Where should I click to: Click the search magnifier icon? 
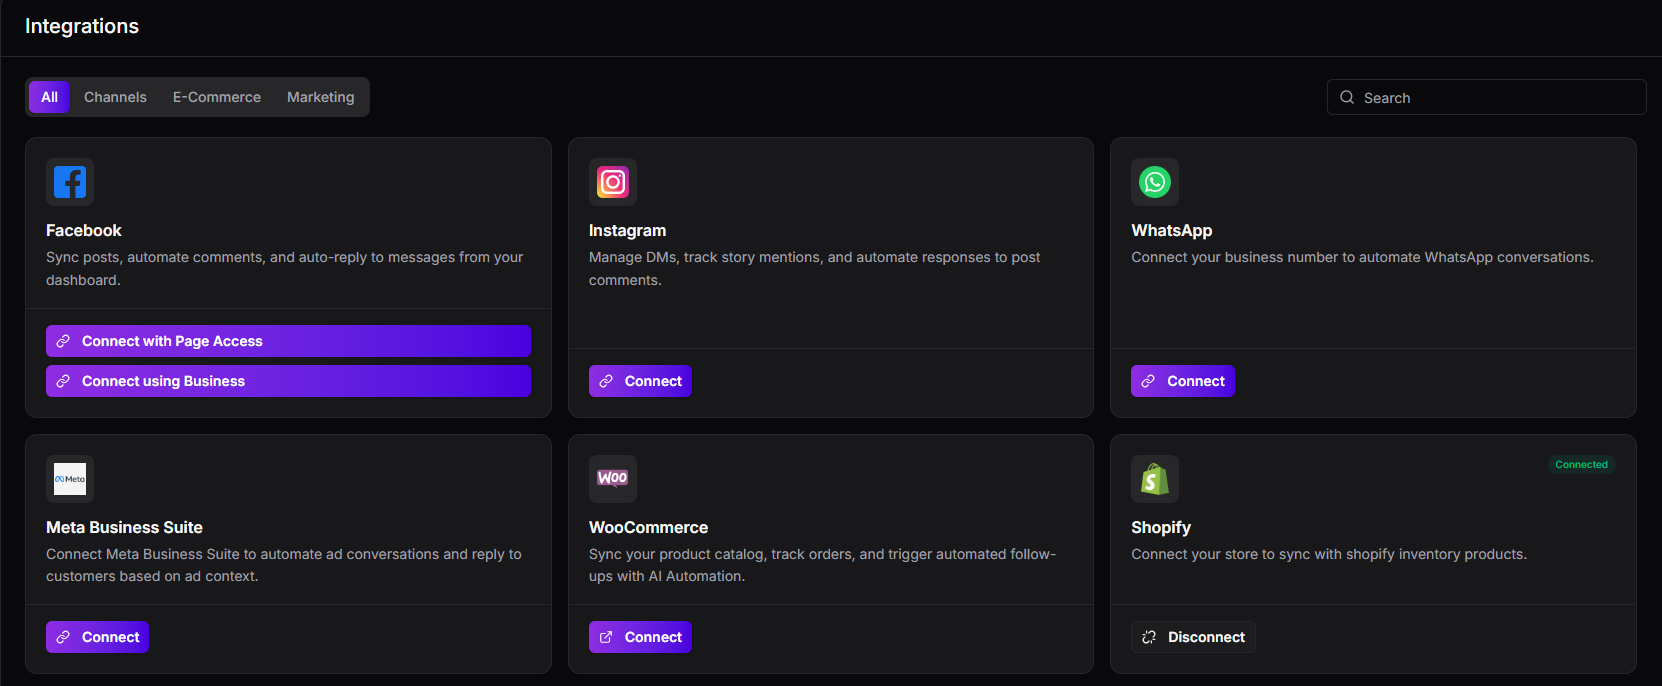[x=1347, y=97]
